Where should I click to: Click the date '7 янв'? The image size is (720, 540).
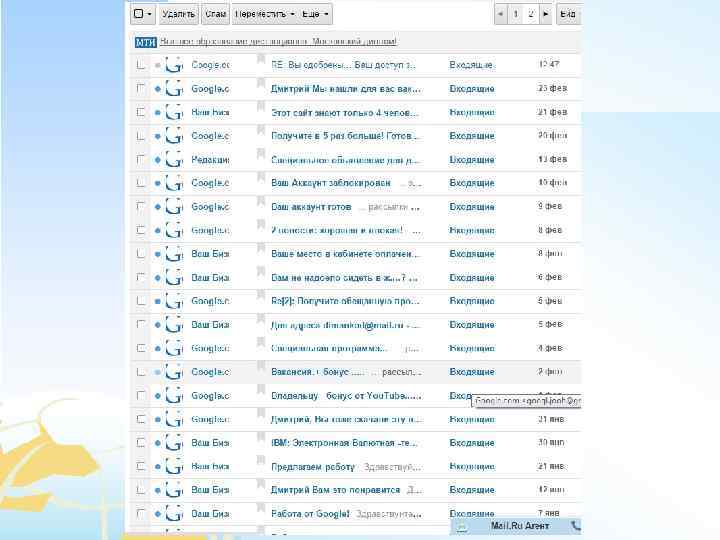click(549, 512)
